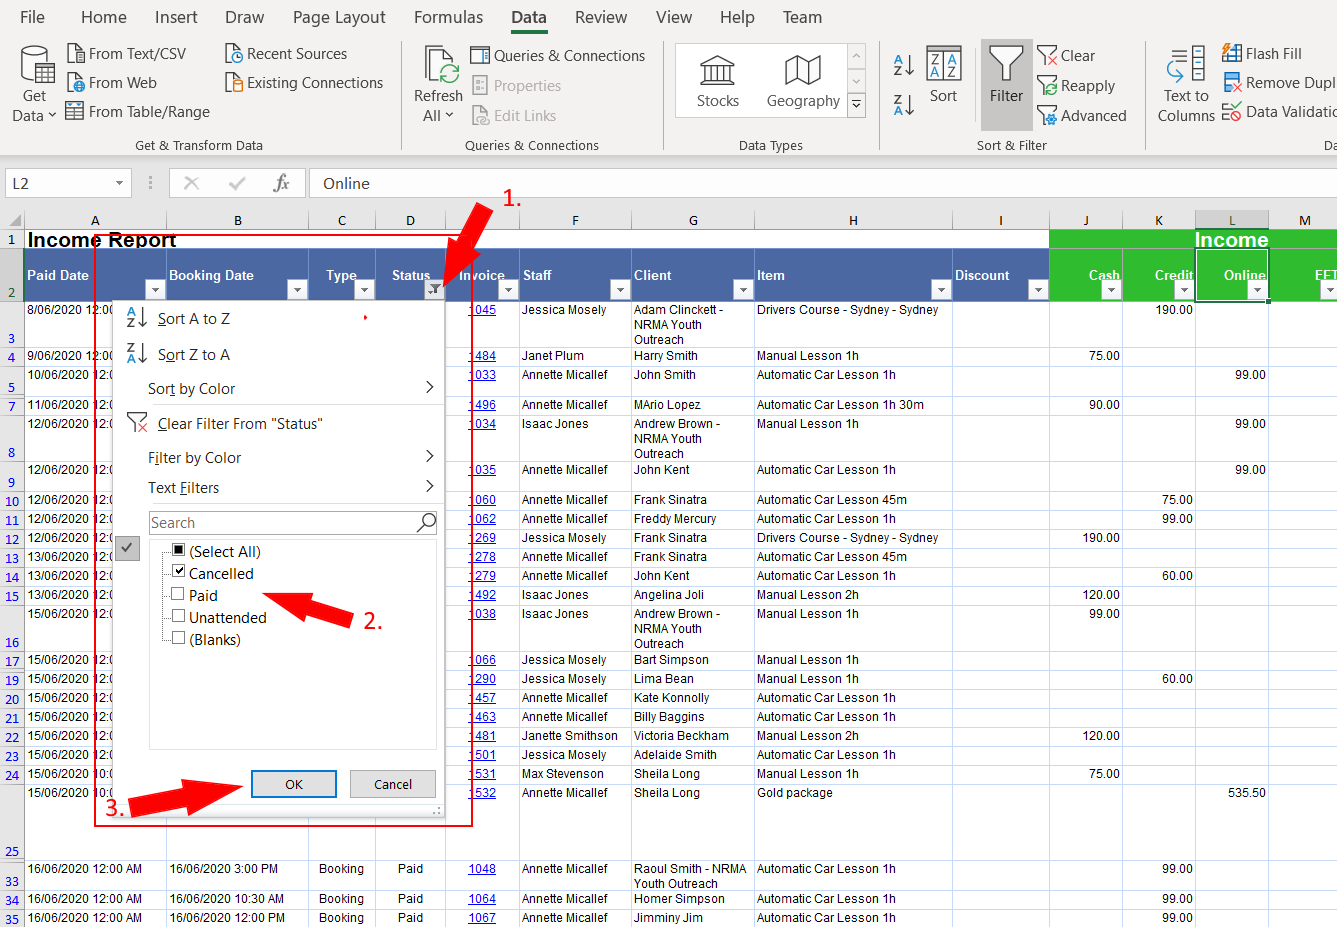Click From Table/Range
The image size is (1337, 927).
point(138,112)
